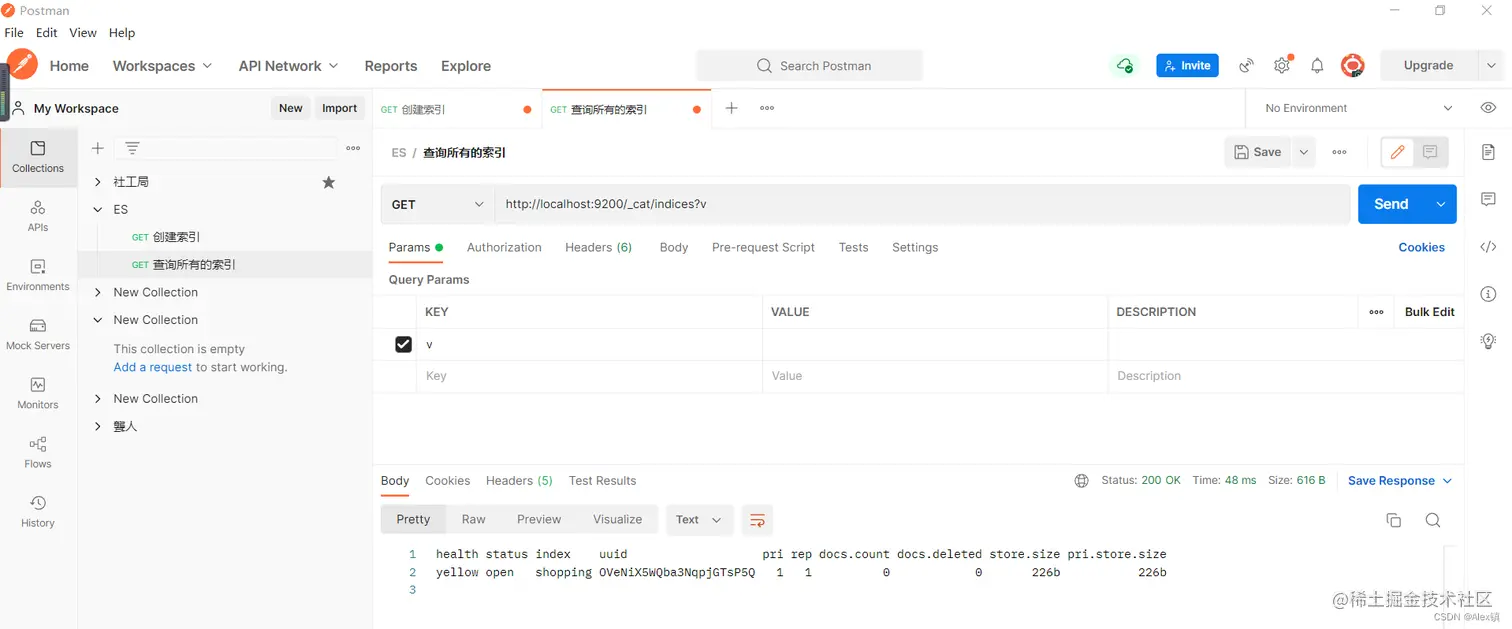
Task: Uncheck the v query param checkbox
Action: 403,344
